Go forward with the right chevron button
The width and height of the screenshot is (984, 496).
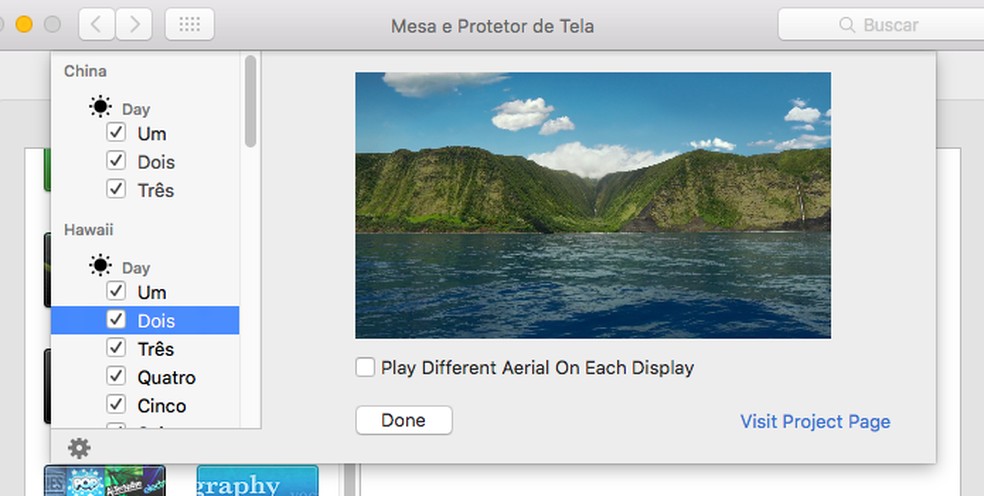(134, 24)
